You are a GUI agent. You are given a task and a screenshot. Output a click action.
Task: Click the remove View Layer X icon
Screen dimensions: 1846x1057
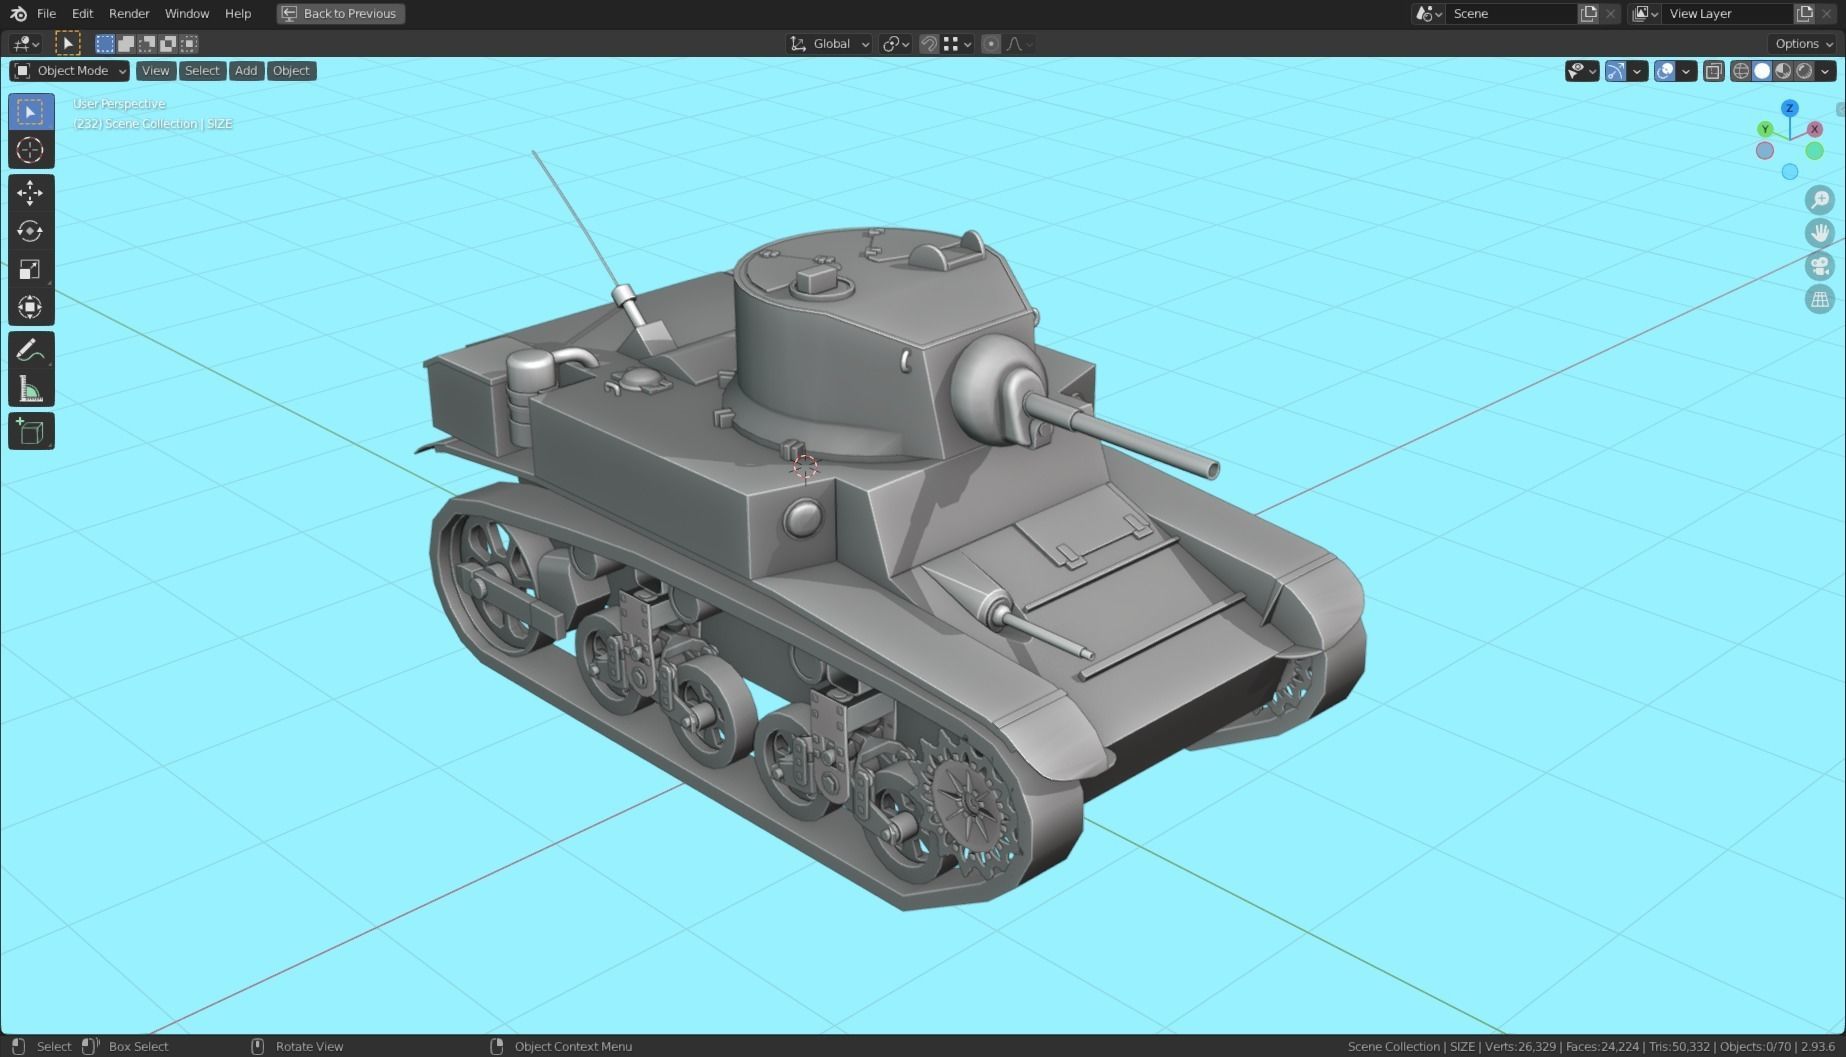[x=1827, y=13]
